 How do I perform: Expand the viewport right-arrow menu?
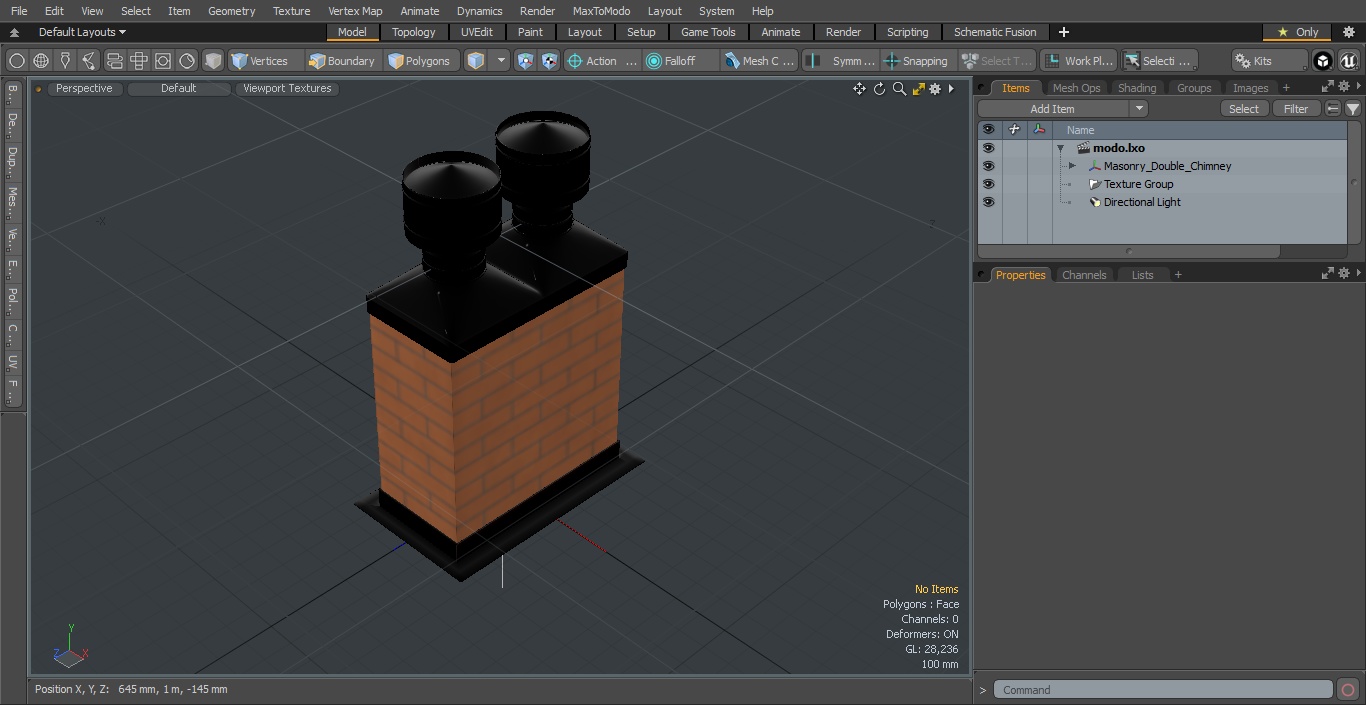click(951, 89)
